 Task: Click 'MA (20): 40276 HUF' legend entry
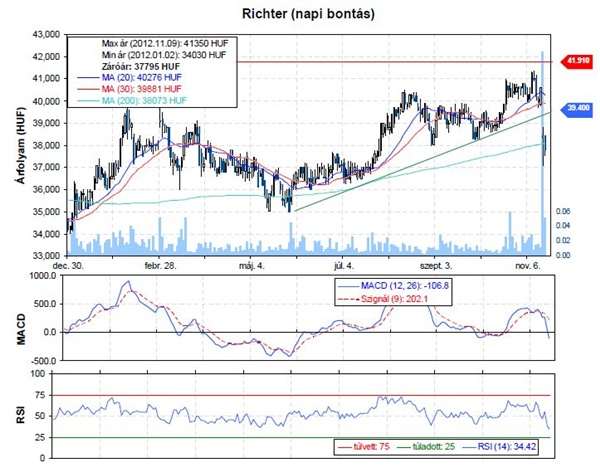coord(142,78)
